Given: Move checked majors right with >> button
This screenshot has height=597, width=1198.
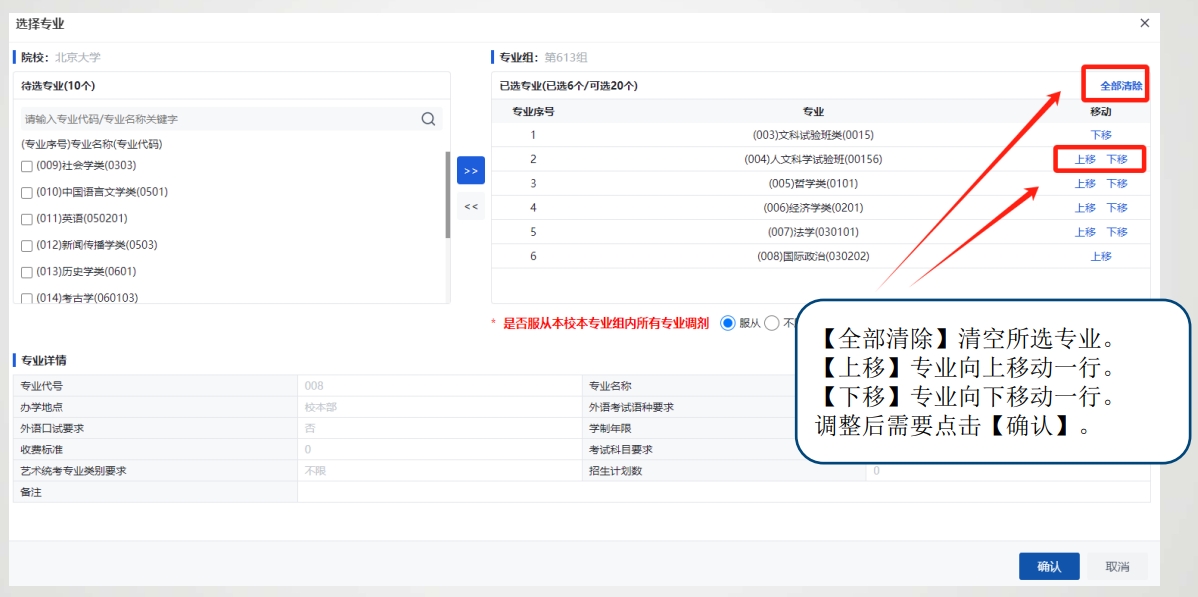Looking at the screenshot, I should pos(471,170).
